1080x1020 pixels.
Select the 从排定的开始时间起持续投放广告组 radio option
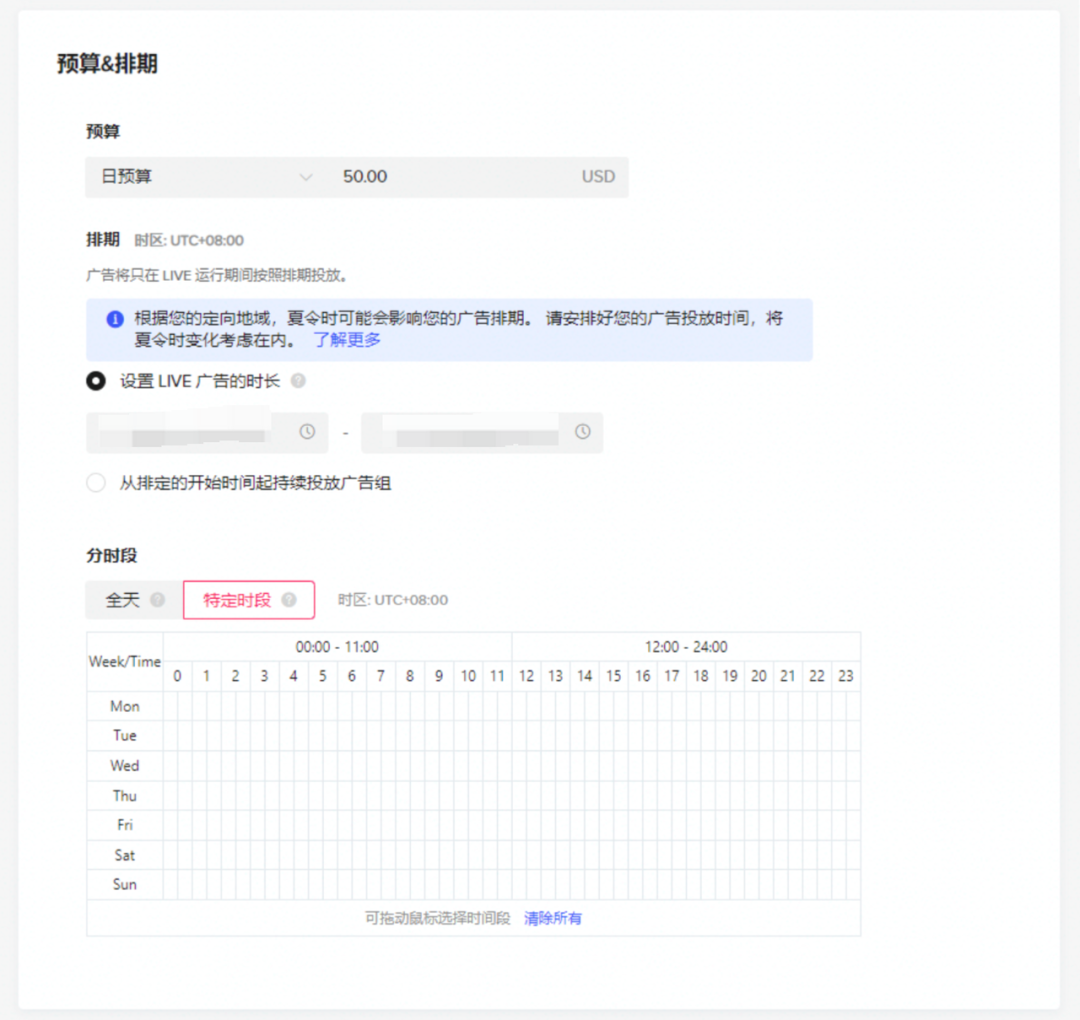coord(96,482)
